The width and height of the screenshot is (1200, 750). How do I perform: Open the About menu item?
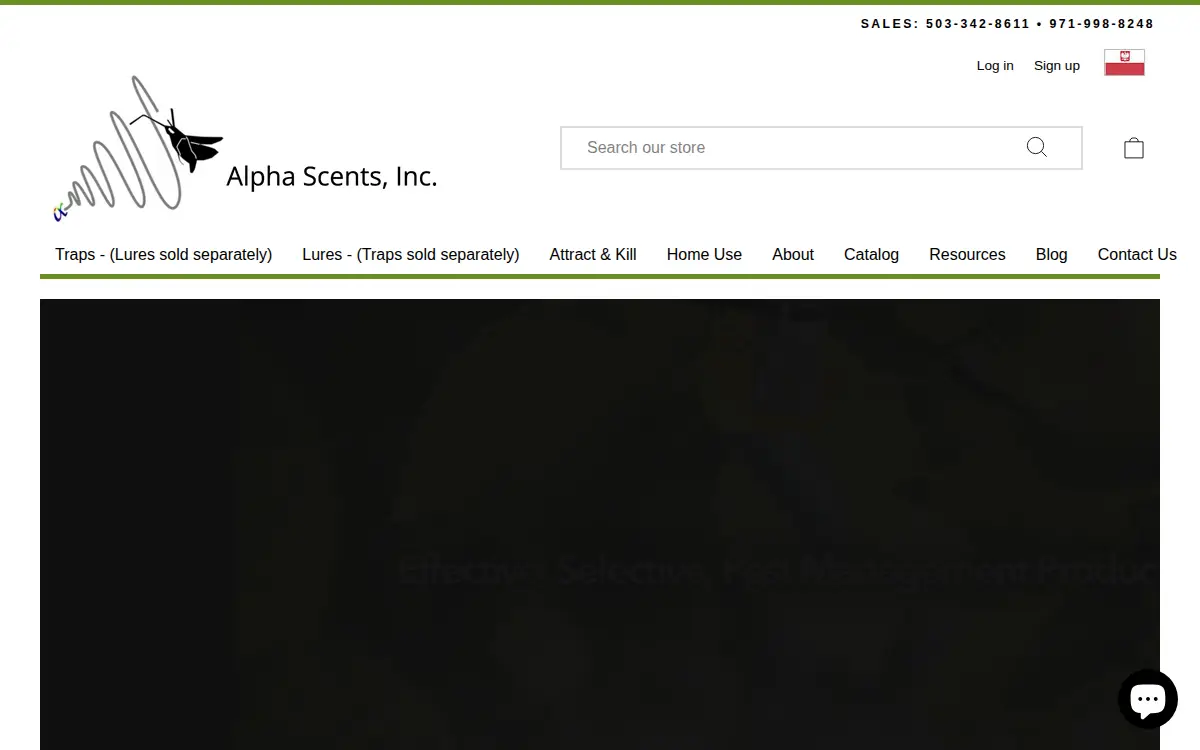[x=793, y=254]
